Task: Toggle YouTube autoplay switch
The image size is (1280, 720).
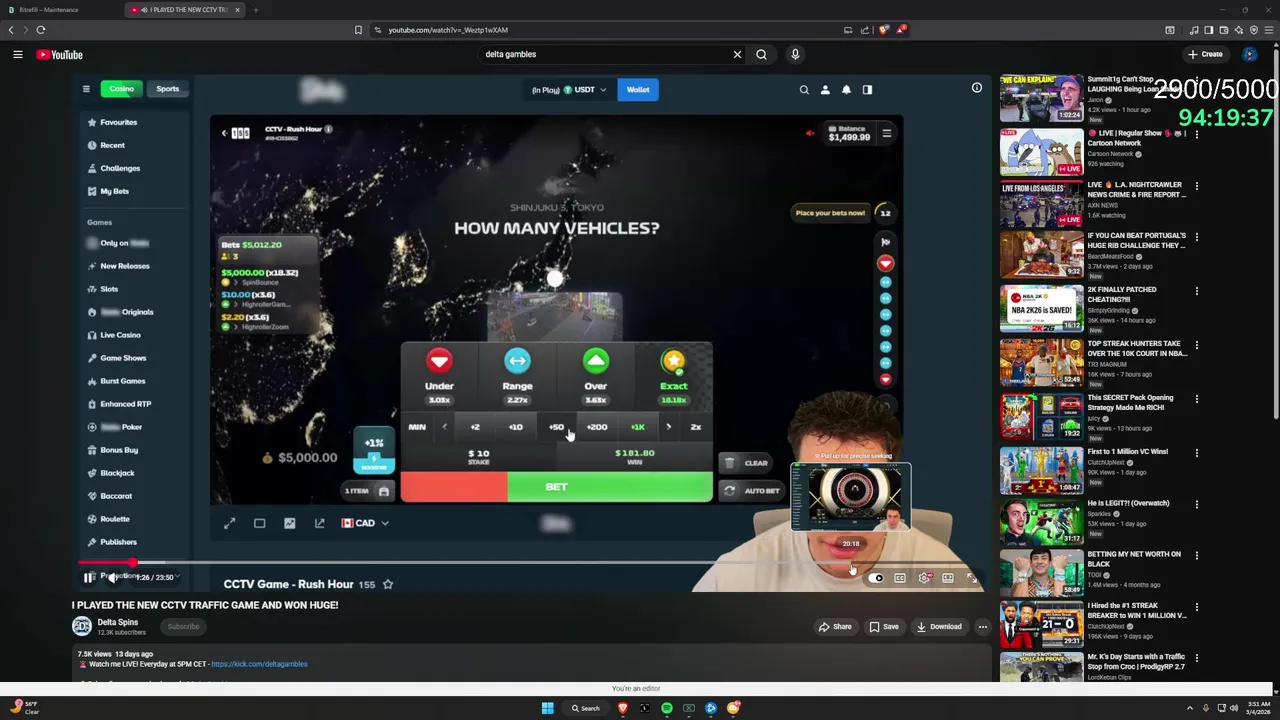Action: click(x=876, y=578)
